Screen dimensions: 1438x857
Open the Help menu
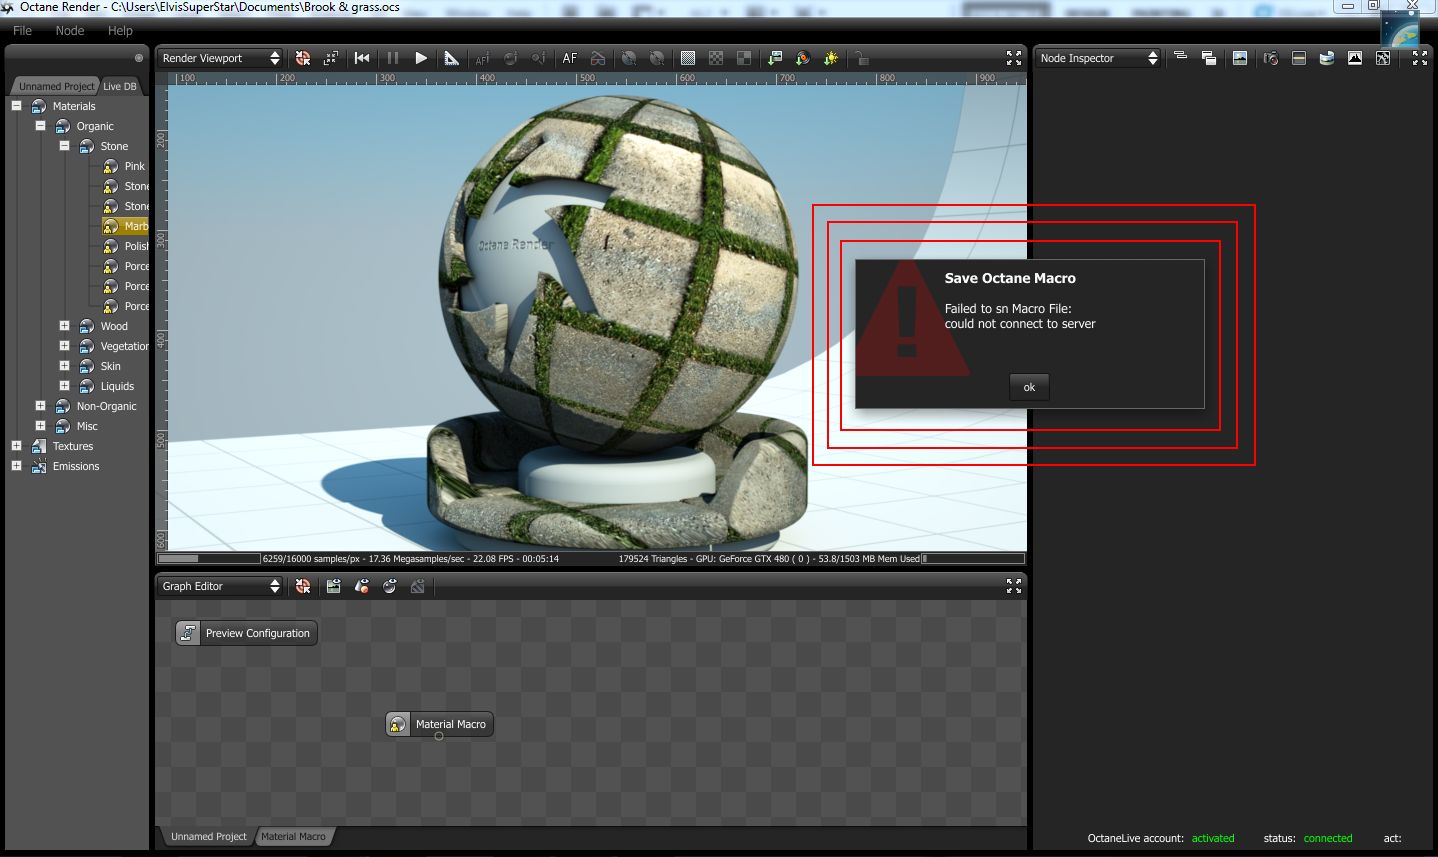[121, 30]
